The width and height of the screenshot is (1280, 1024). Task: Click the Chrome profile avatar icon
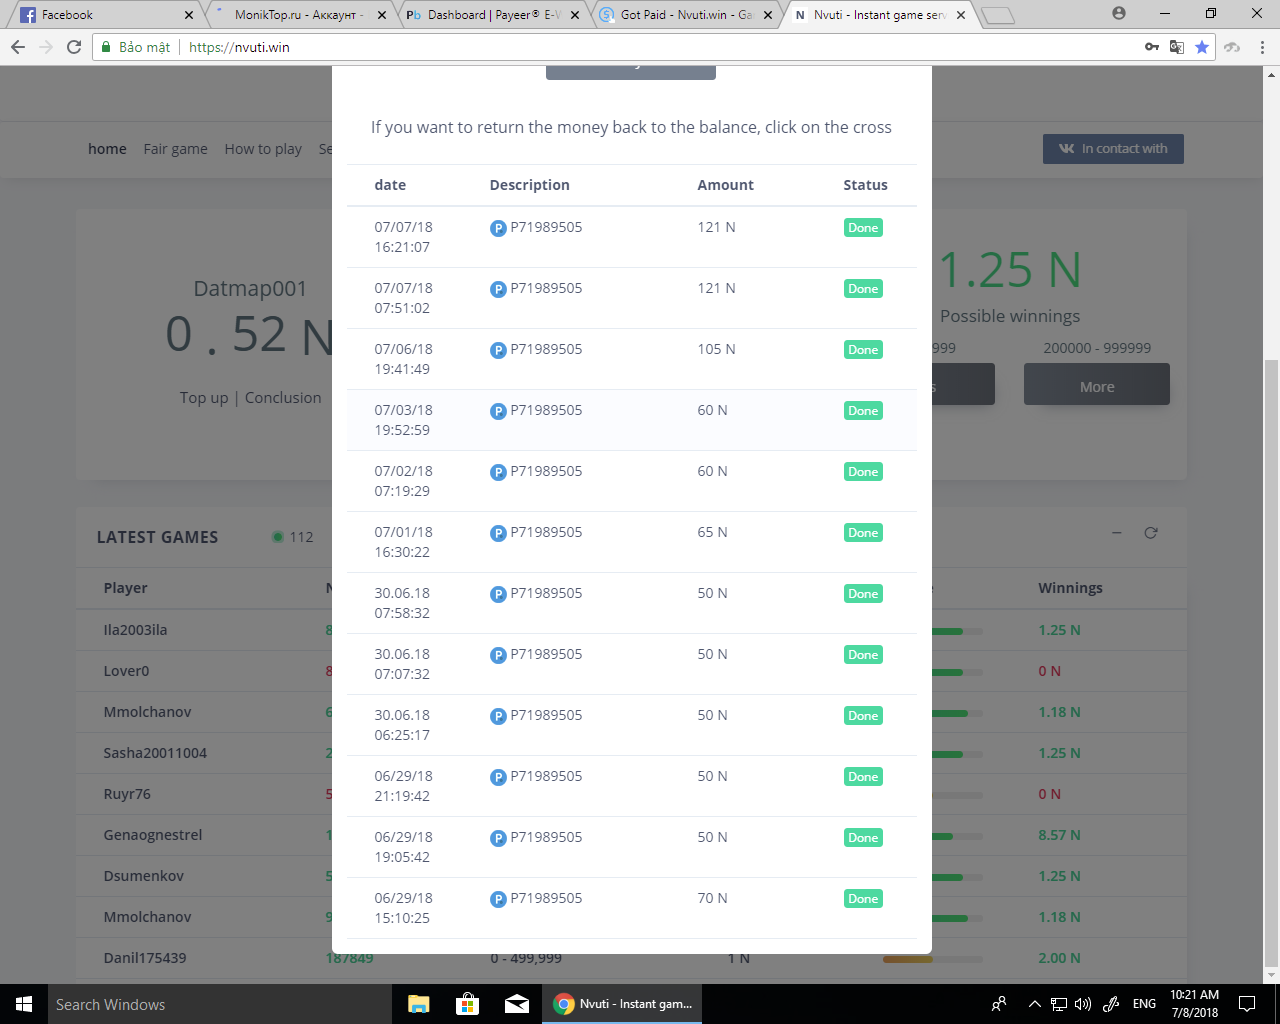1119,14
